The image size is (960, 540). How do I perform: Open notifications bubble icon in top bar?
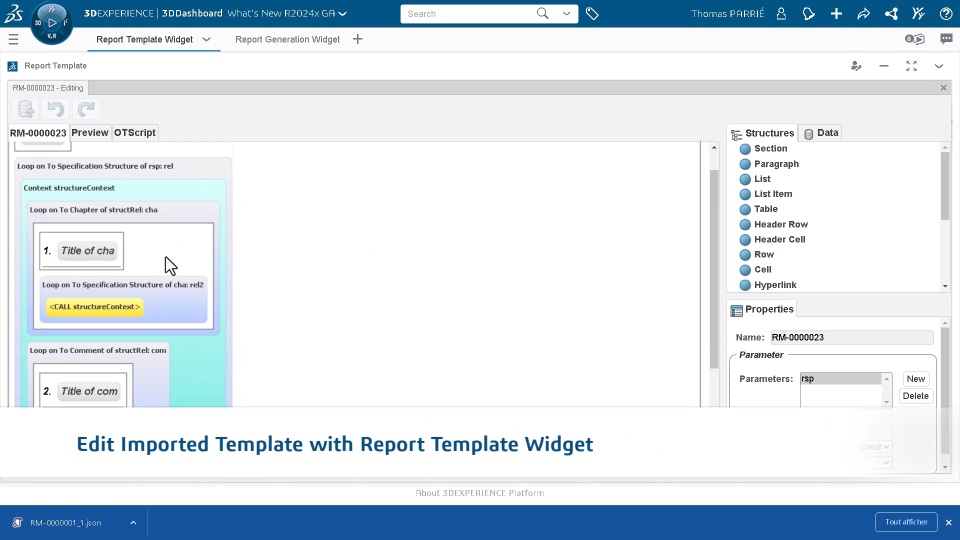coord(809,13)
